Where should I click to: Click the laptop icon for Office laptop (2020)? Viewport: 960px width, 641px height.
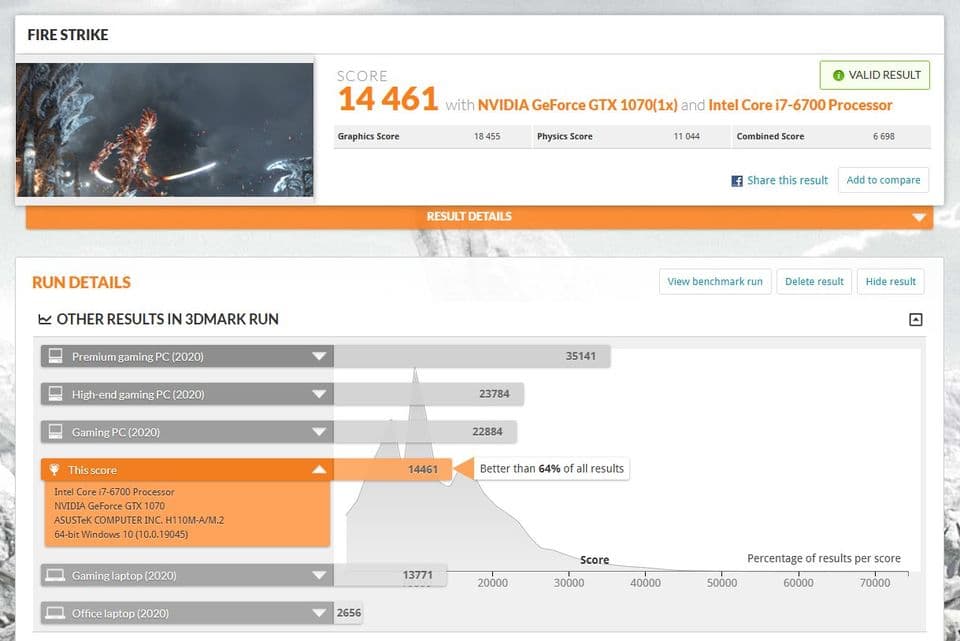pyautogui.click(x=56, y=613)
